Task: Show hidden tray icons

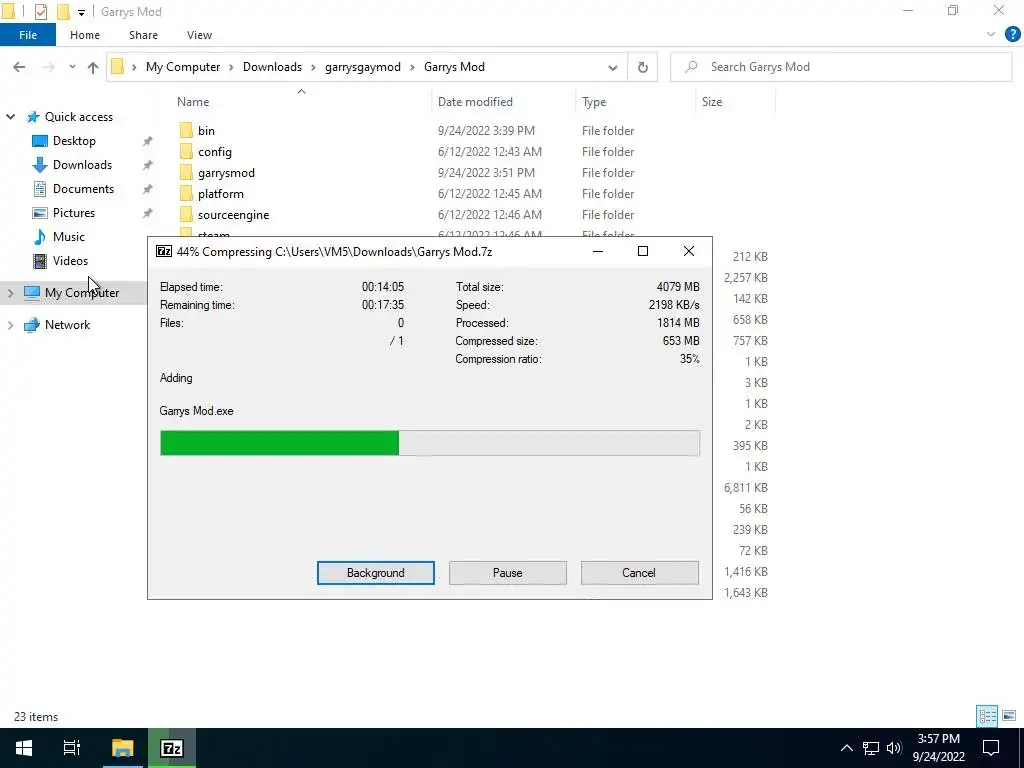Action: coord(846,748)
